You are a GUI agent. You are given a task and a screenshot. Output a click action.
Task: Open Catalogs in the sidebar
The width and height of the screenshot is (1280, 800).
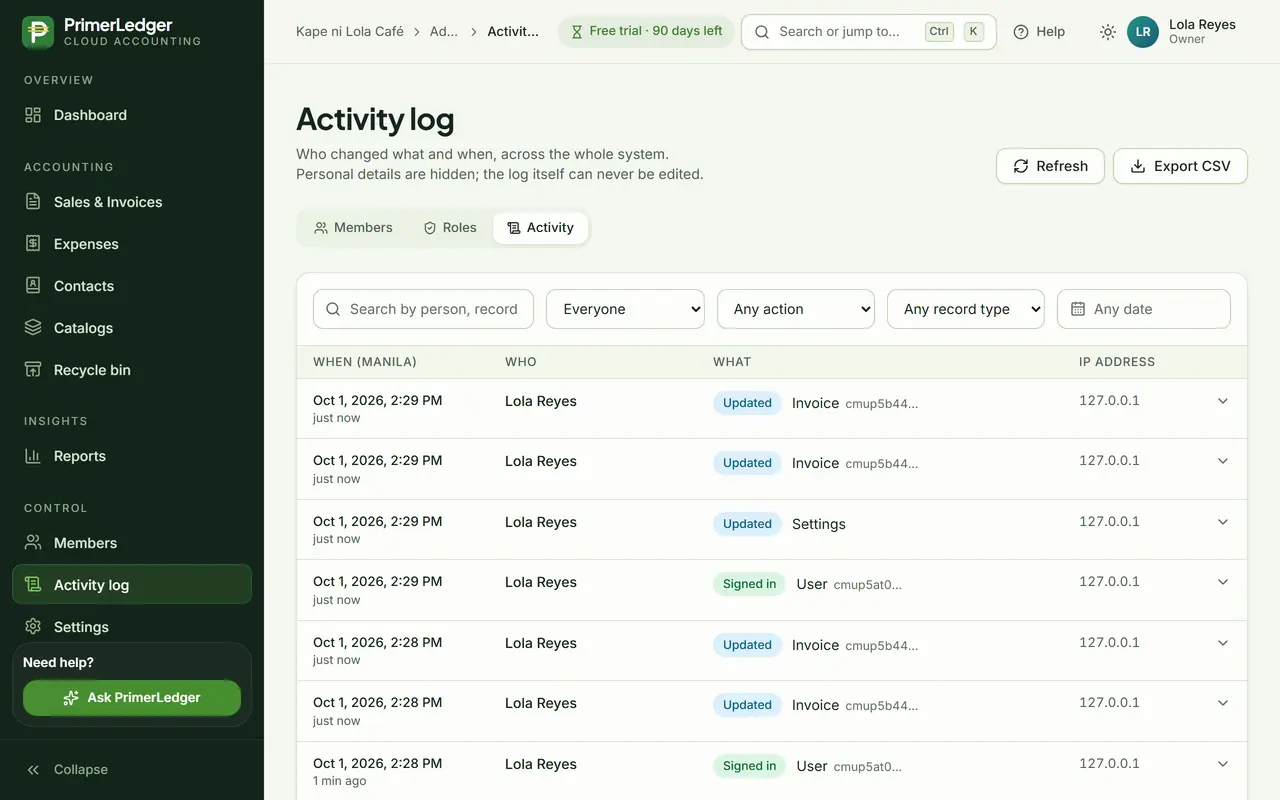pos(132,328)
